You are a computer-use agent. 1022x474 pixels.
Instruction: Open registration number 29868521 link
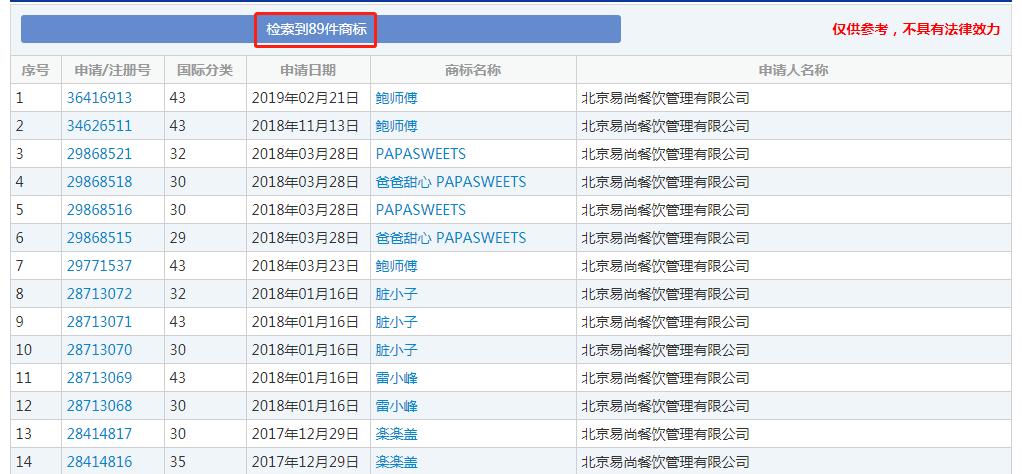99,154
